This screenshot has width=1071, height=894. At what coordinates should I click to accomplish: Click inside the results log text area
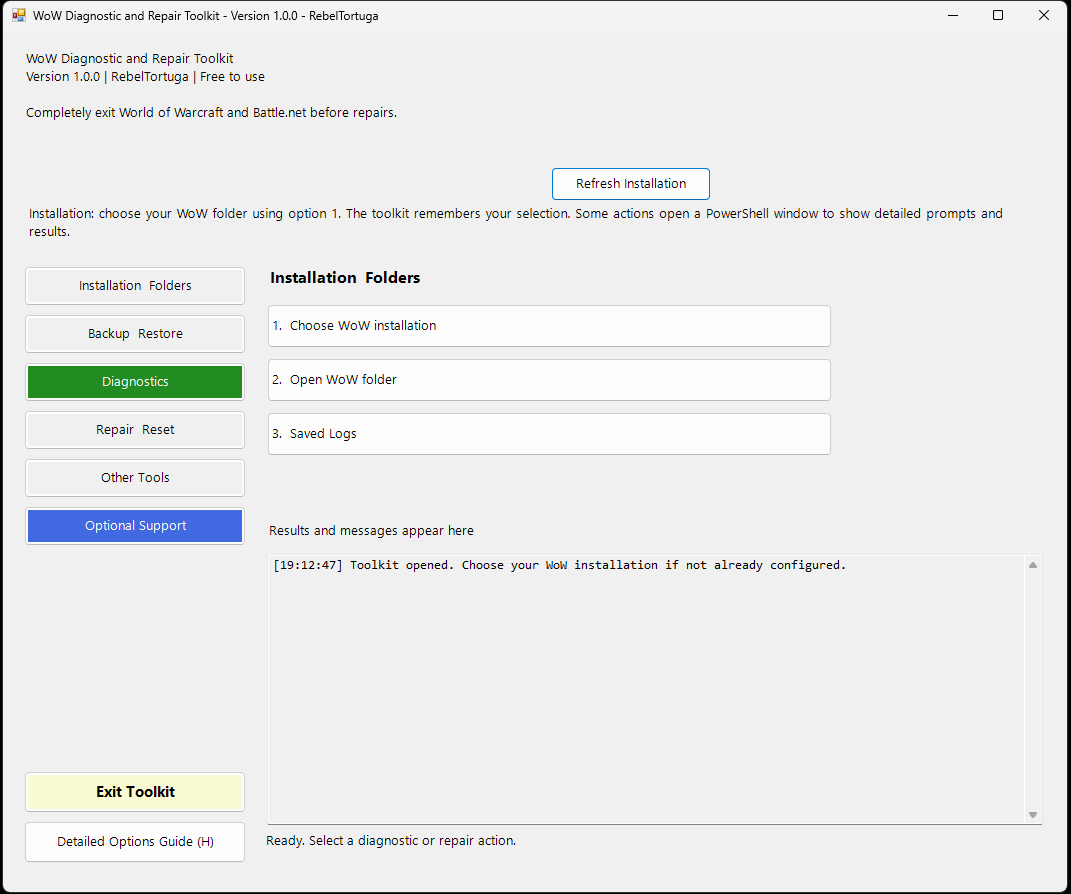pyautogui.click(x=647, y=690)
